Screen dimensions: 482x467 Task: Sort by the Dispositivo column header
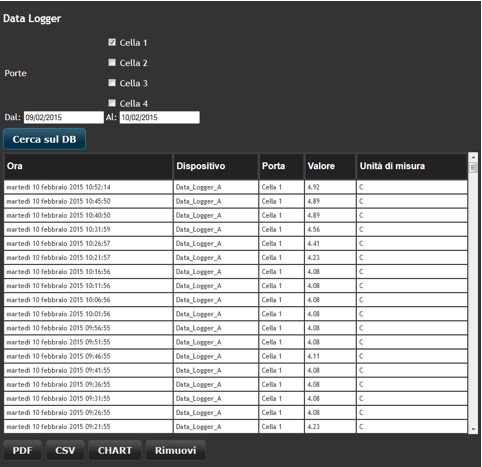216,166
